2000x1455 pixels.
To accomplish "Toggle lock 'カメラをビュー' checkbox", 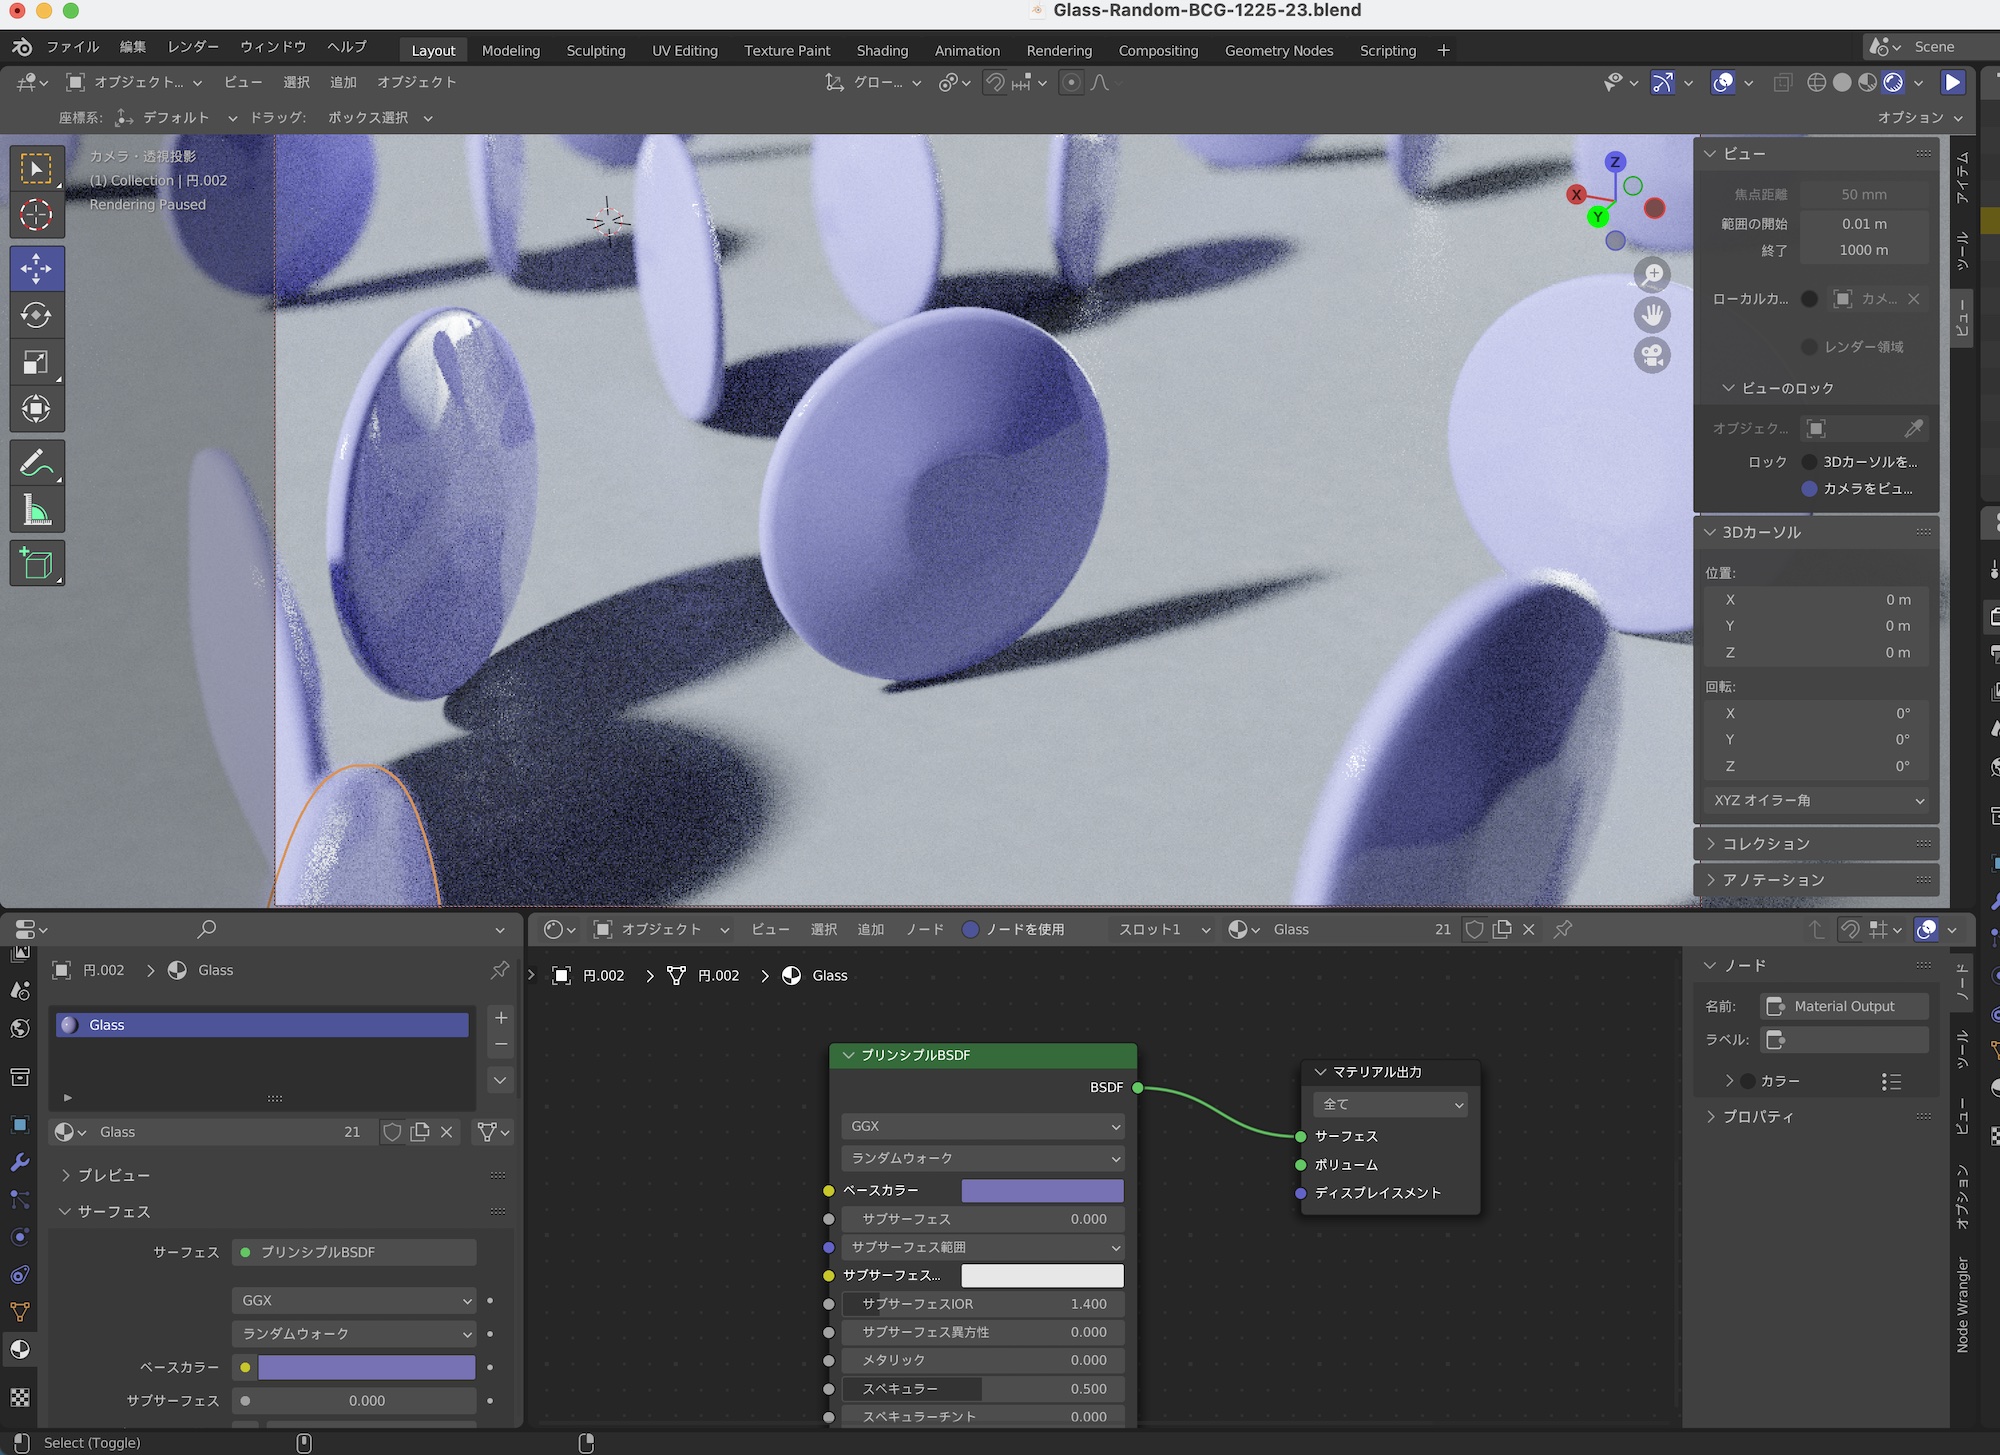I will tap(1809, 489).
